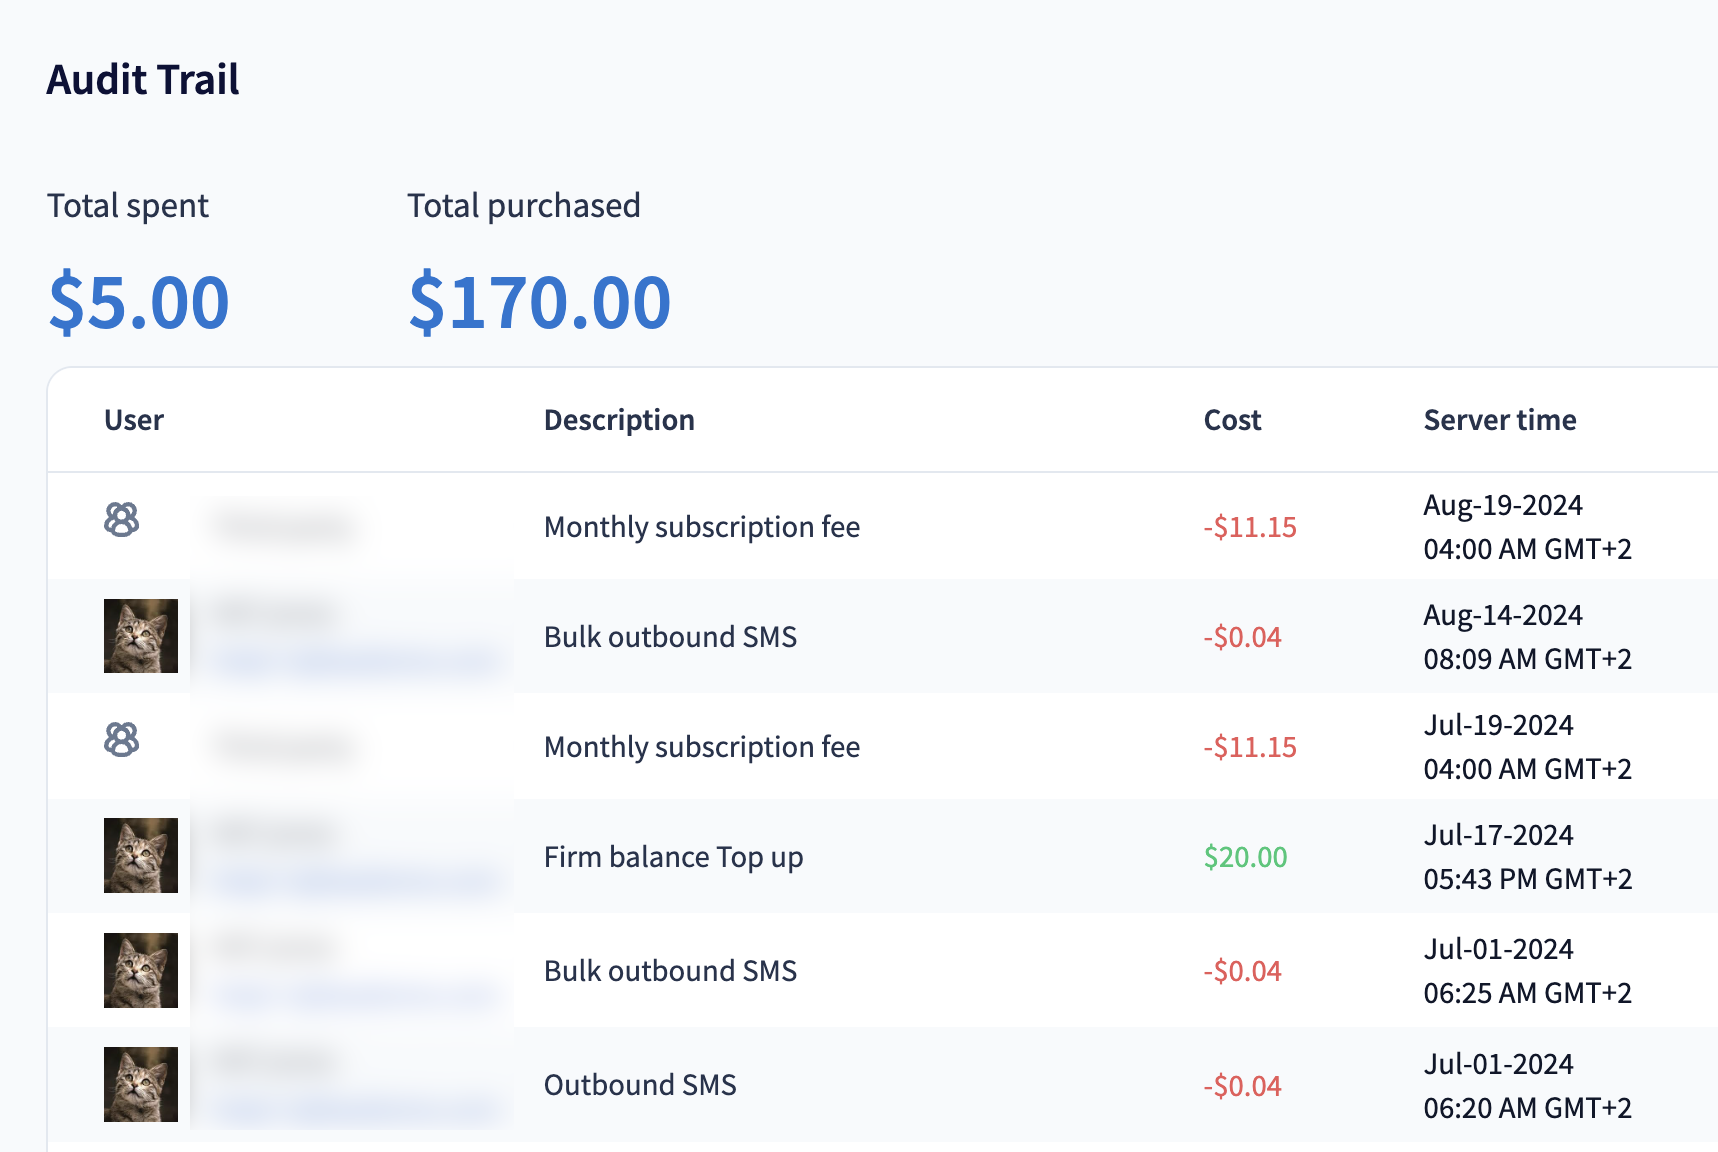Click the Total purchased label

pos(523,206)
